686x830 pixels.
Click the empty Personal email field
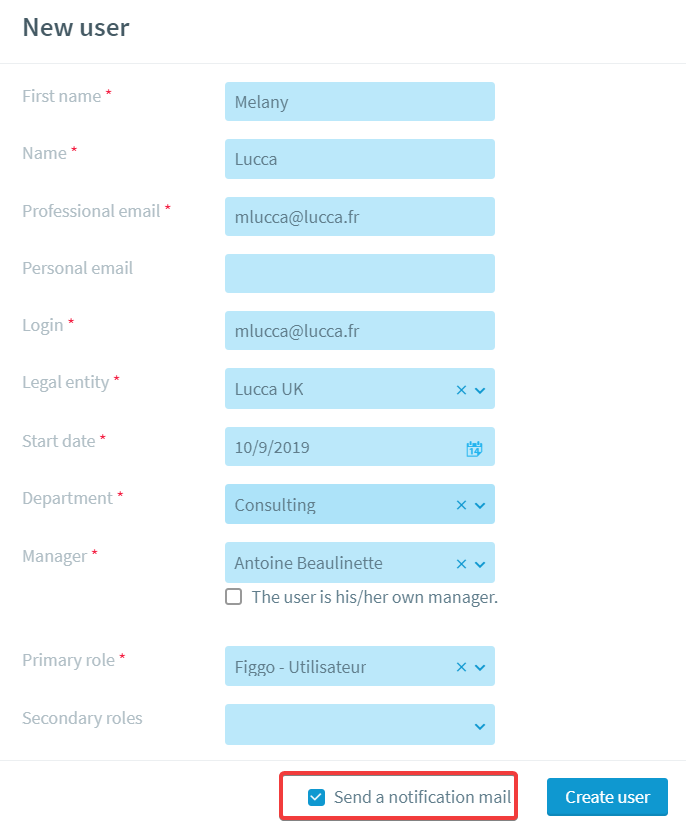360,274
